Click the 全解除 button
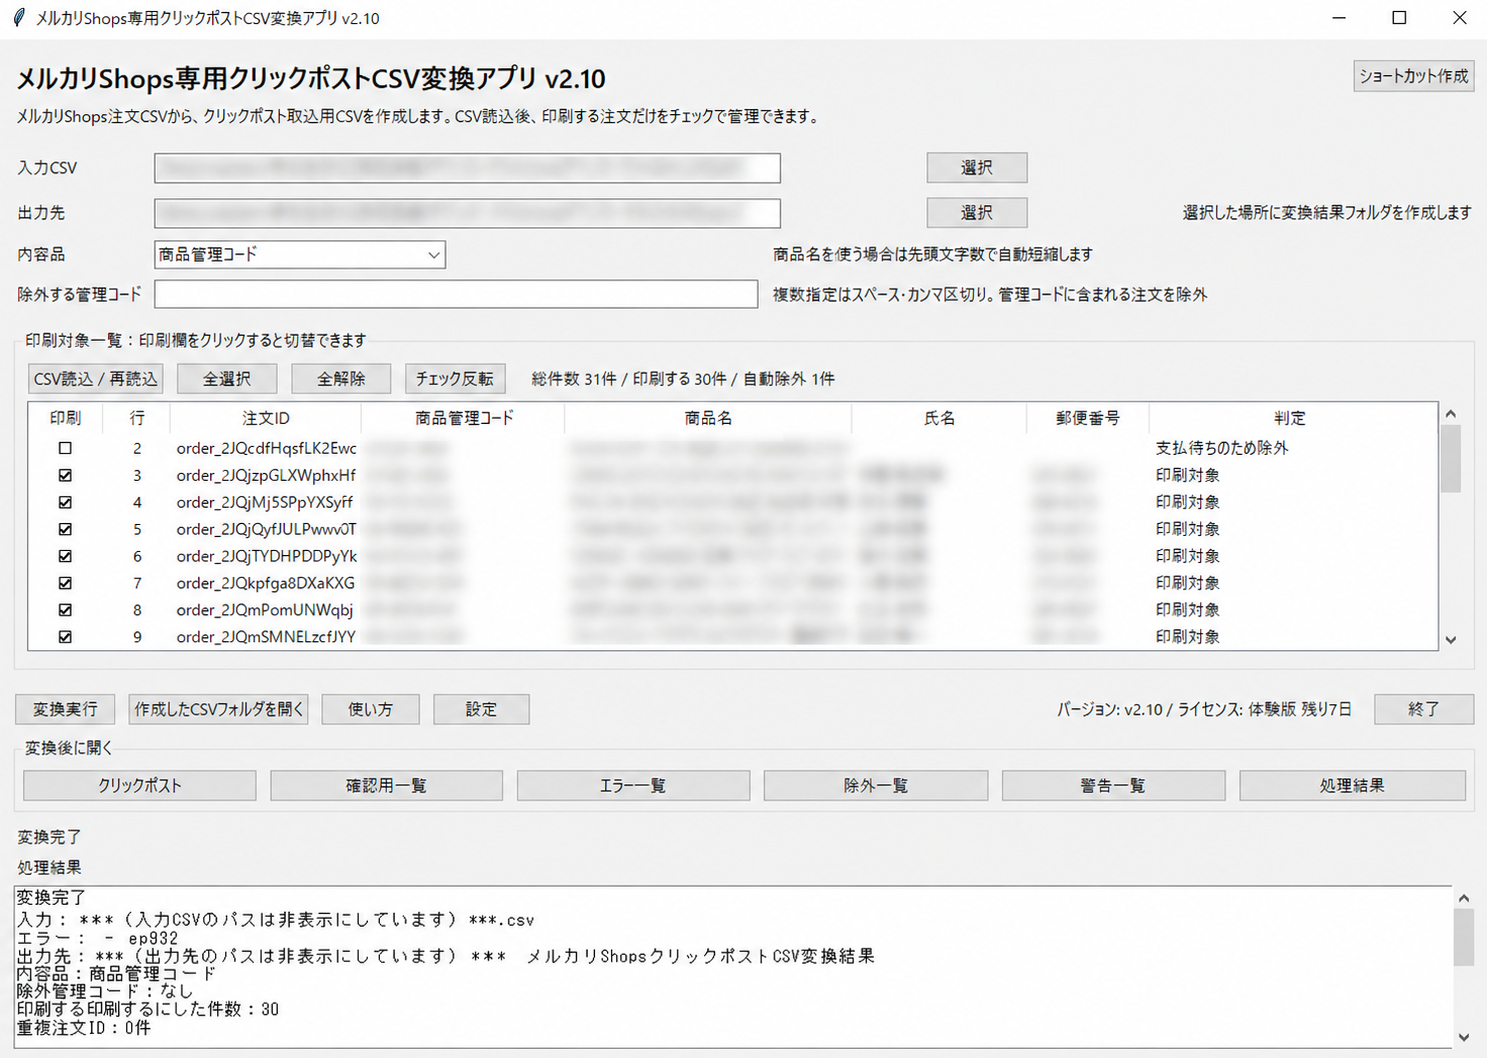This screenshot has width=1487, height=1058. [x=341, y=379]
